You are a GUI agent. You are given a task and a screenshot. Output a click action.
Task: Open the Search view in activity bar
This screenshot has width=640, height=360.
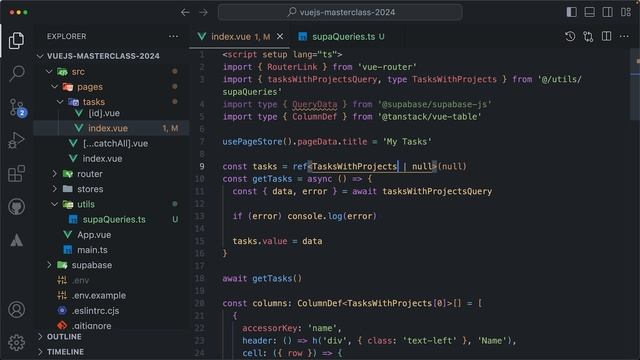point(16,73)
